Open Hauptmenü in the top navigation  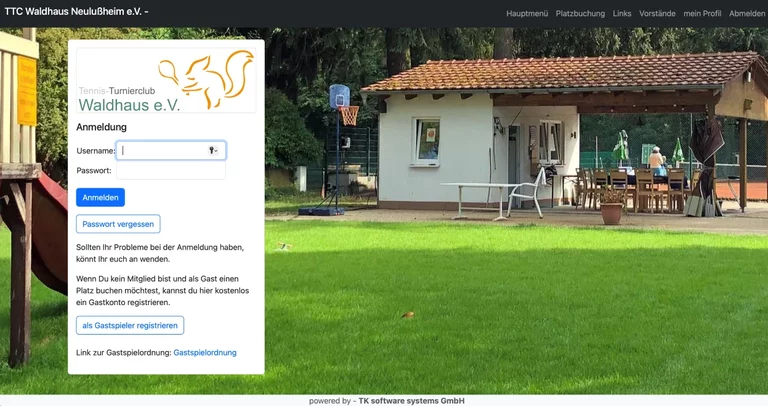(x=527, y=14)
